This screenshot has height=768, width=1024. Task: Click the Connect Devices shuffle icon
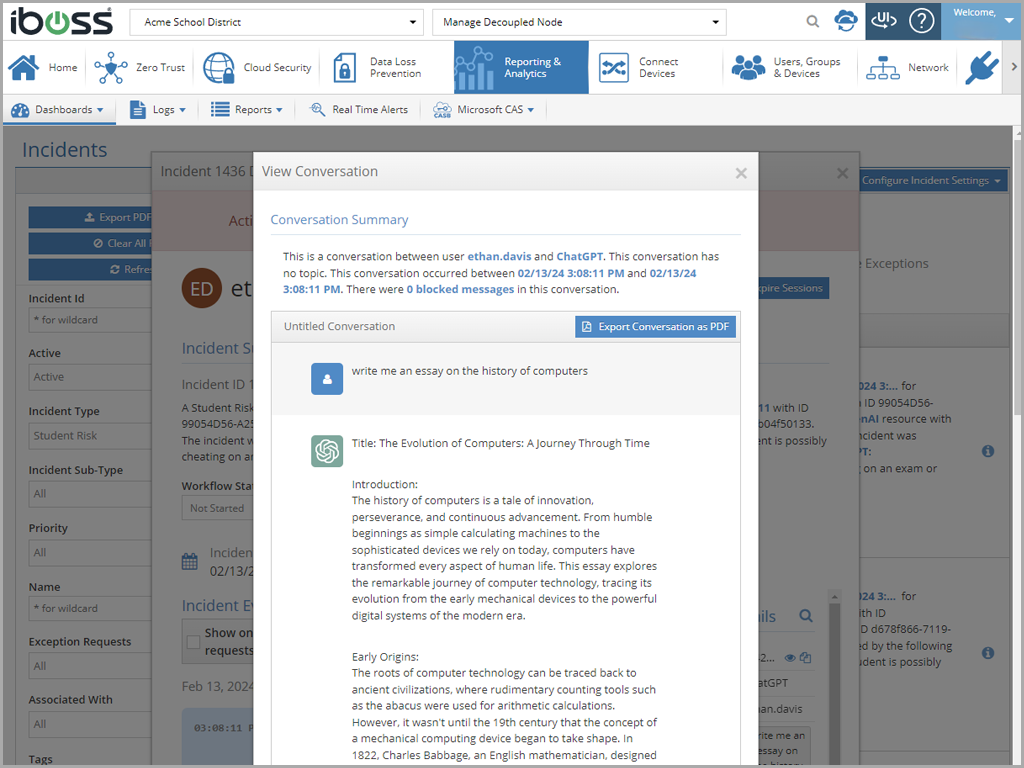(614, 67)
